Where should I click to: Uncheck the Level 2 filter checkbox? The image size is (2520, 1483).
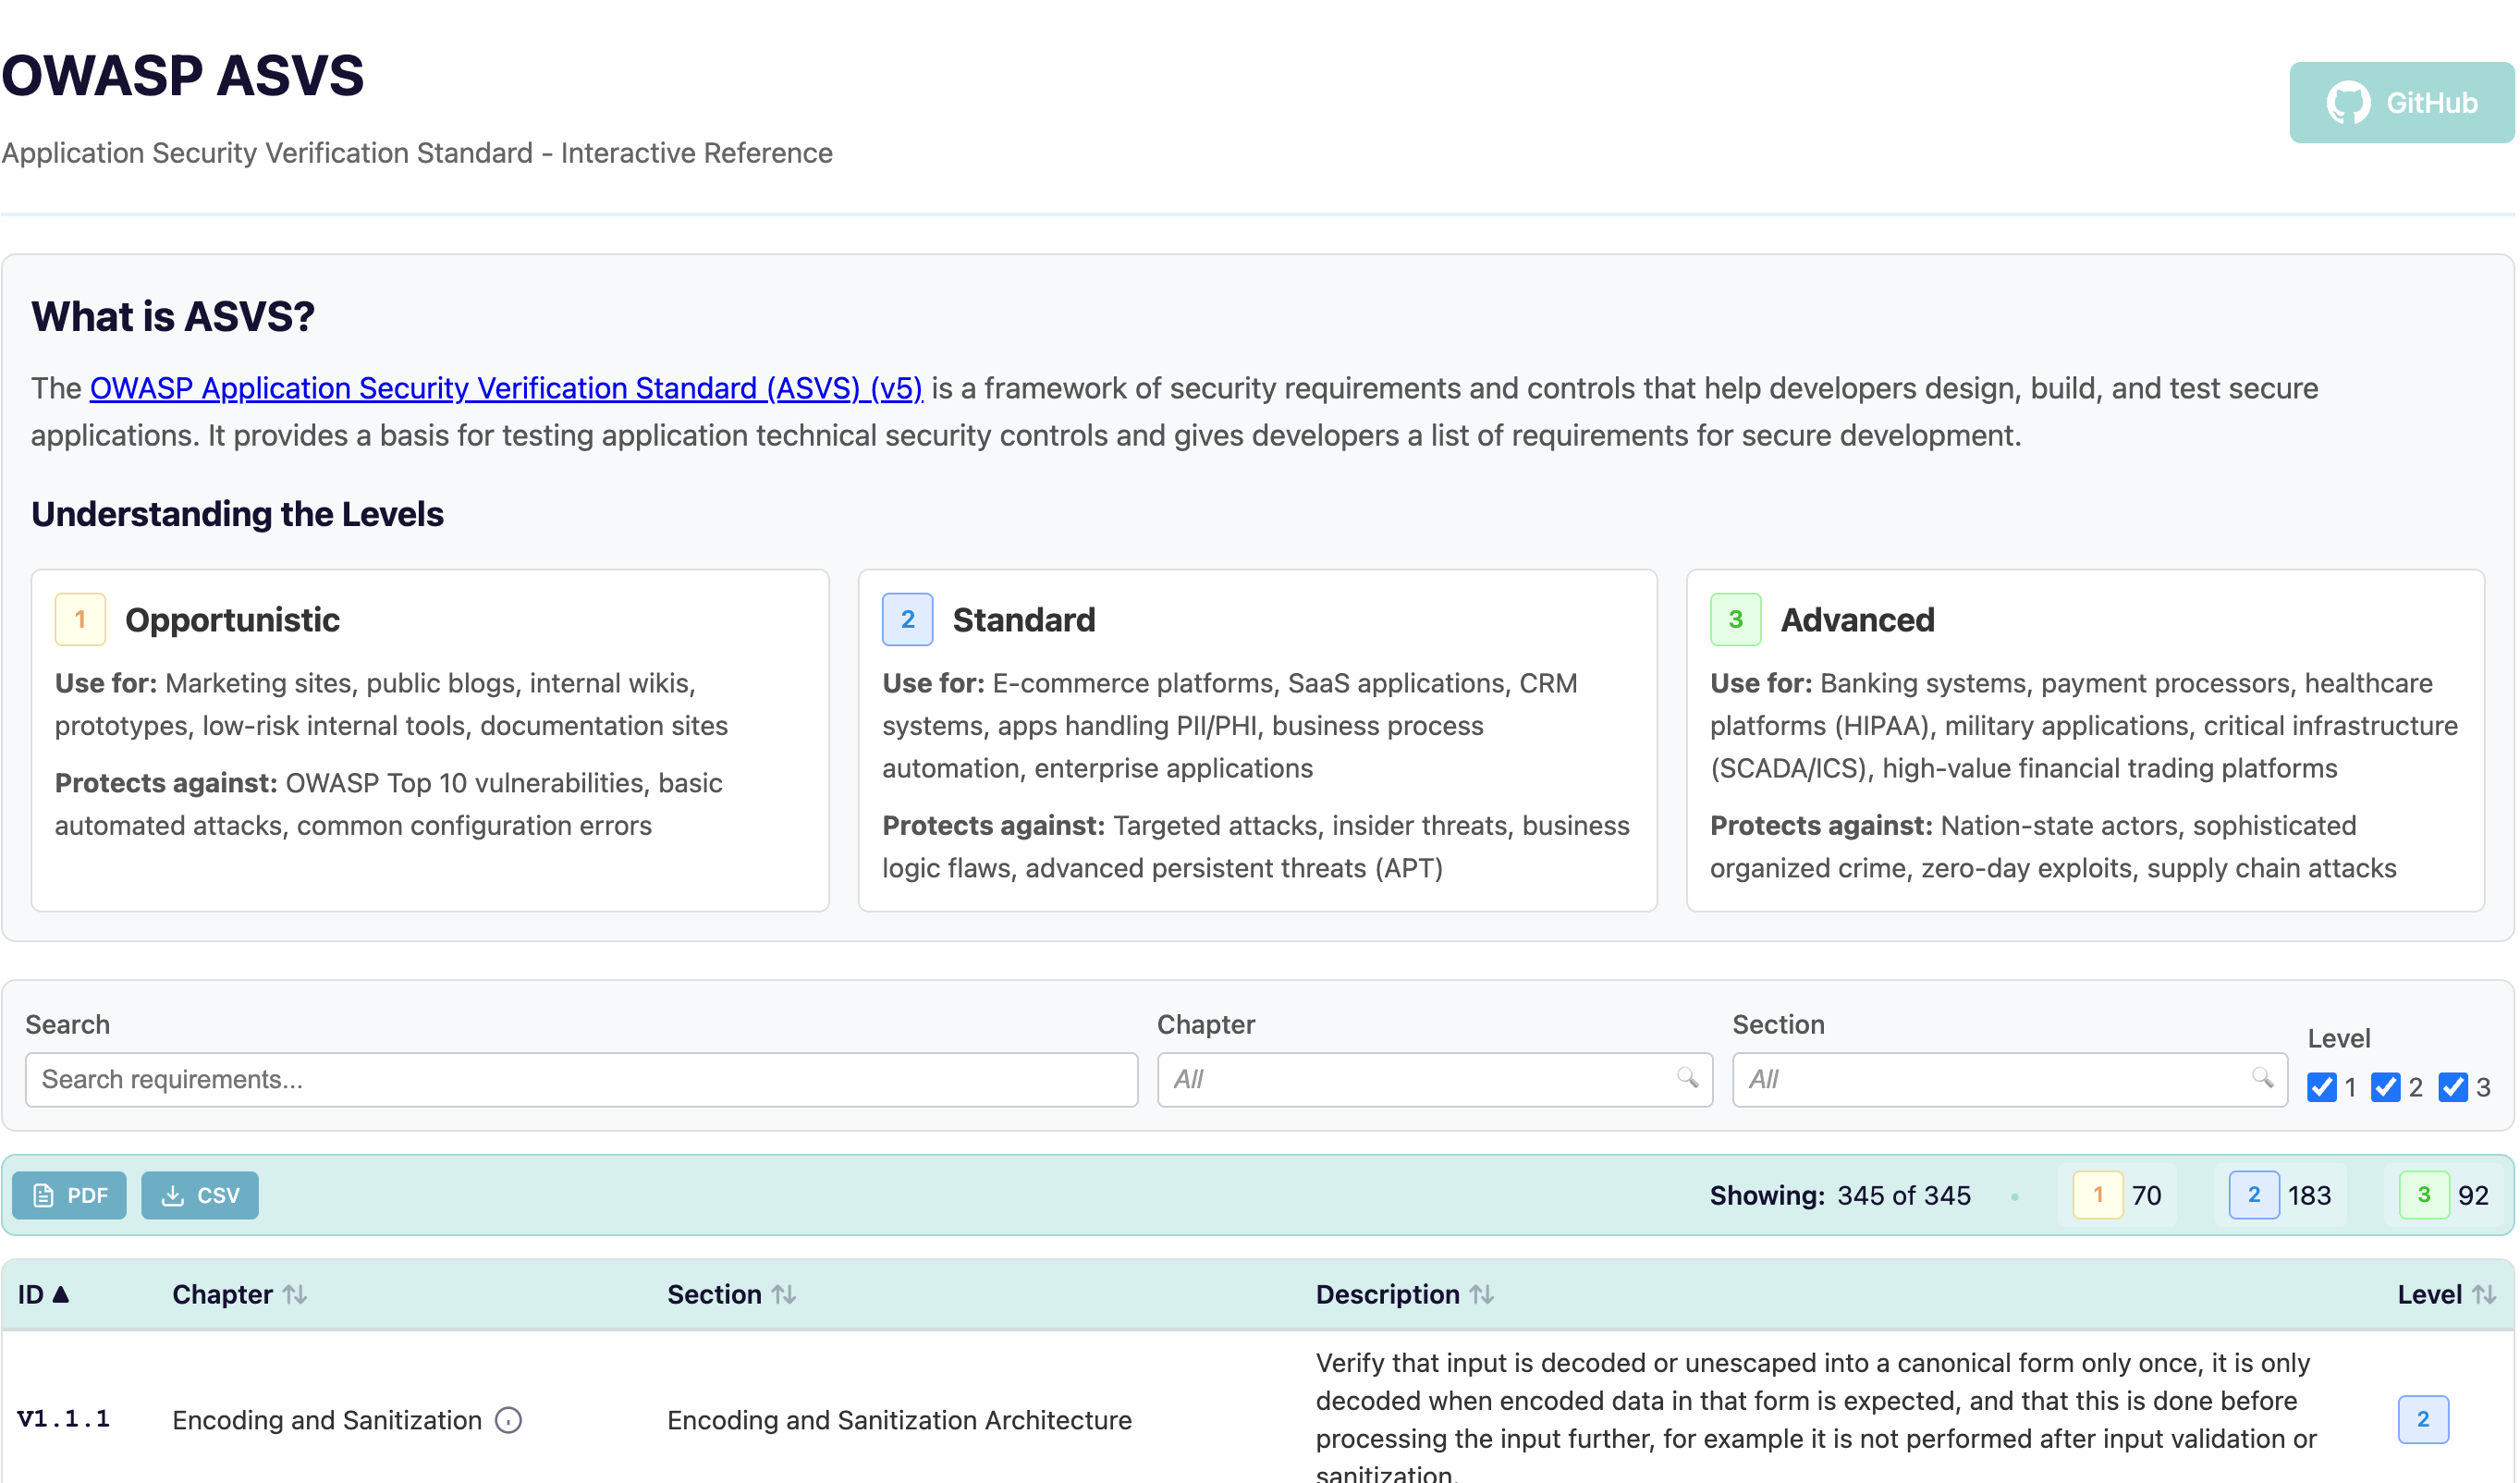2385,1087
